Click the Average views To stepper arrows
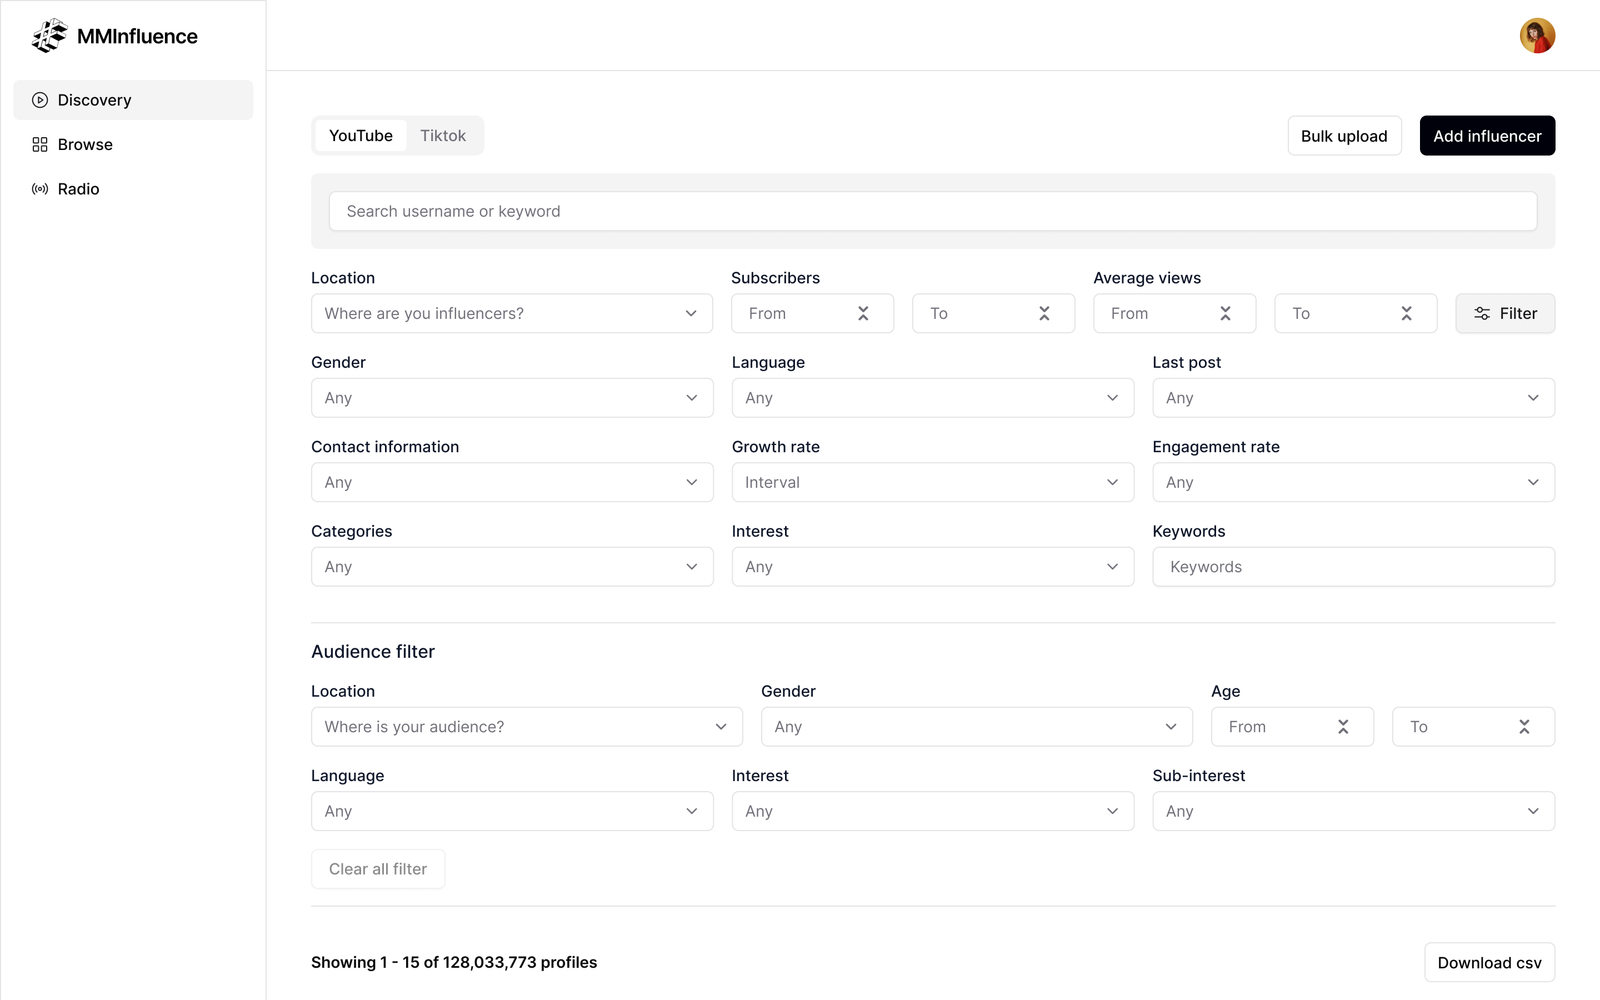Image resolution: width=1600 pixels, height=1000 pixels. 1406,314
